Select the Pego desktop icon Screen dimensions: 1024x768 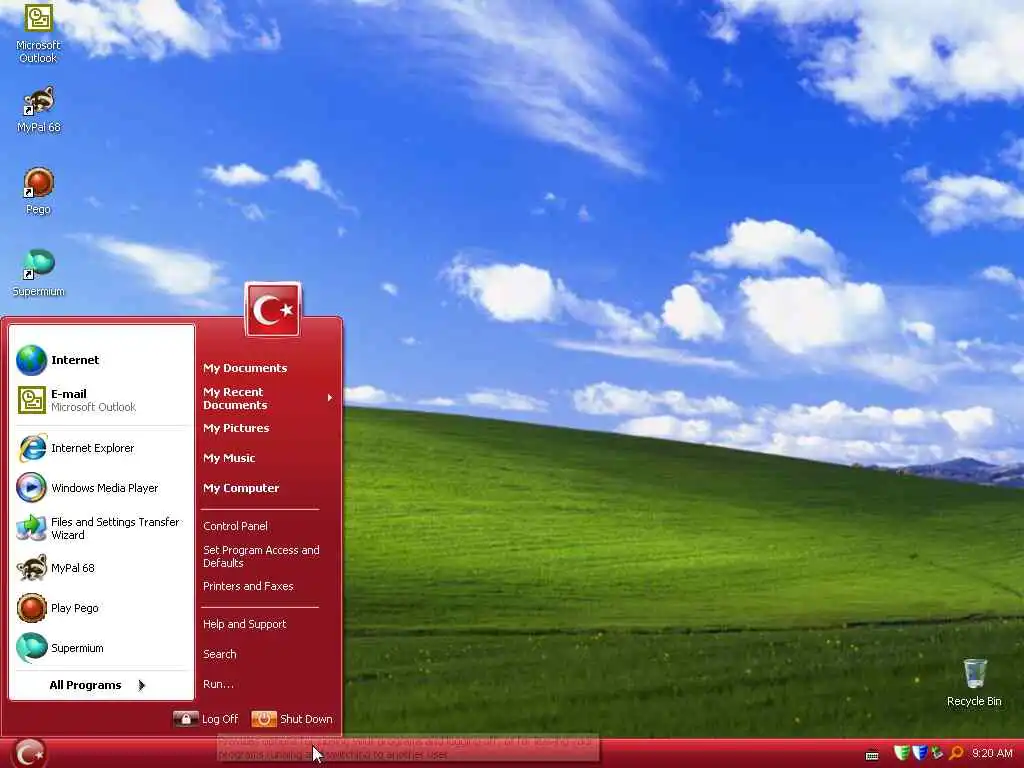(x=38, y=191)
